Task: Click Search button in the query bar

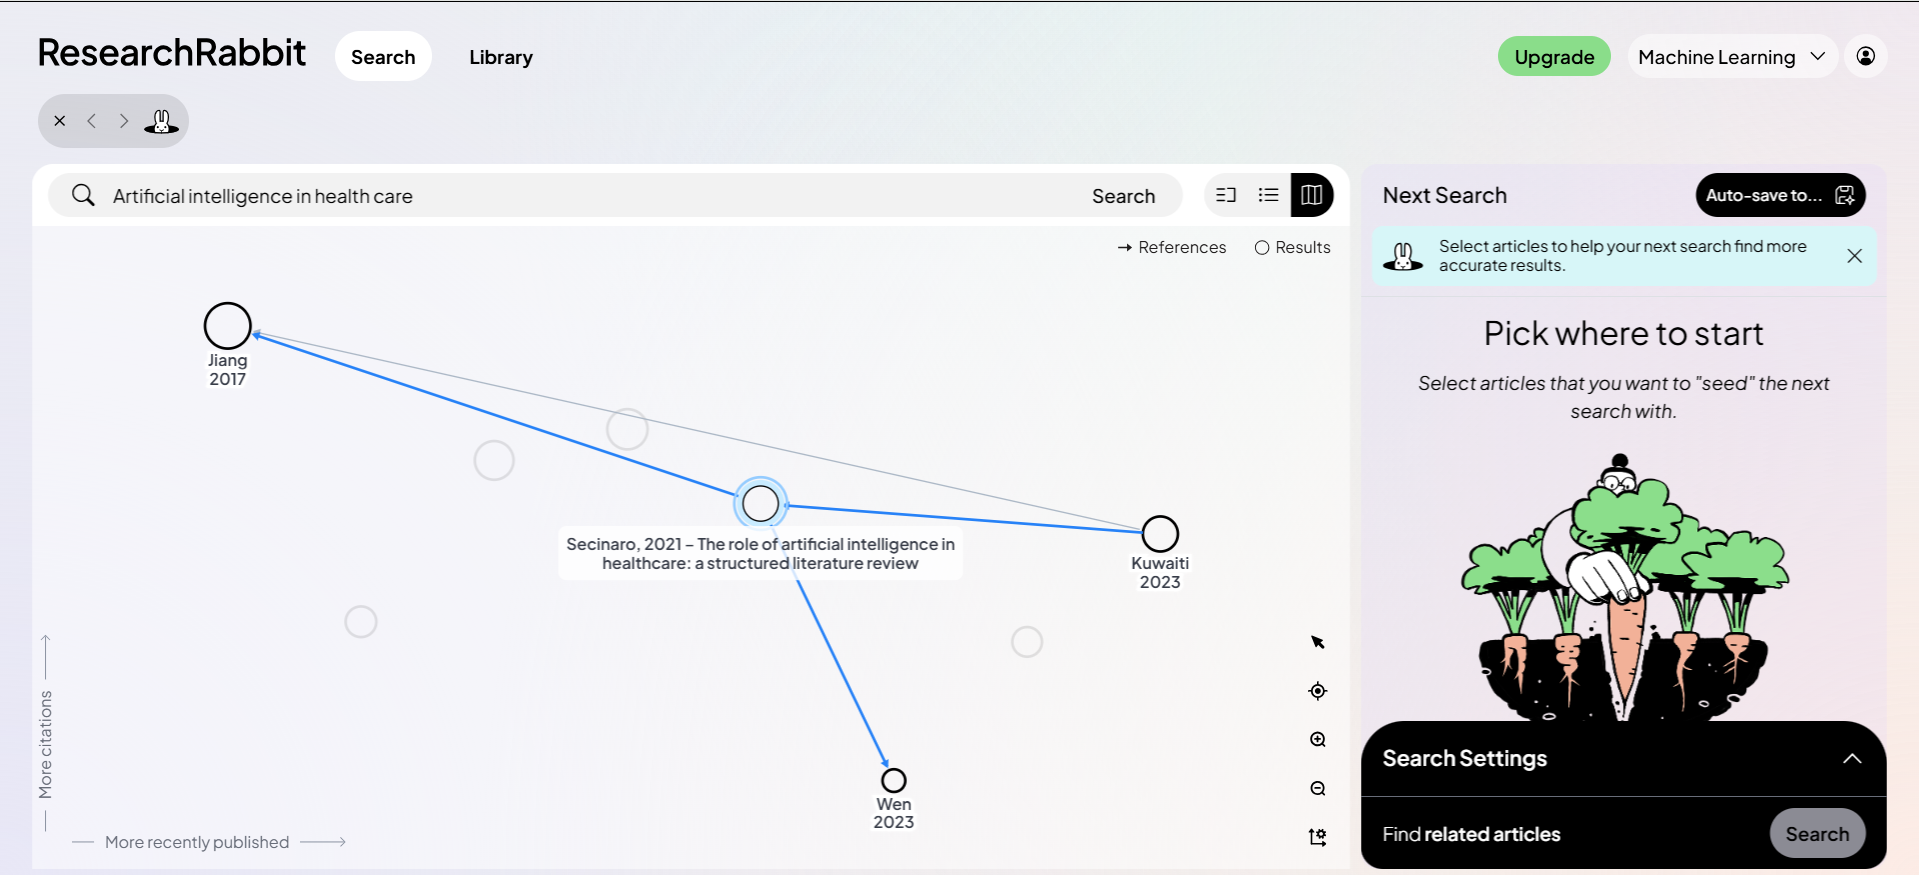Action: click(x=1123, y=196)
